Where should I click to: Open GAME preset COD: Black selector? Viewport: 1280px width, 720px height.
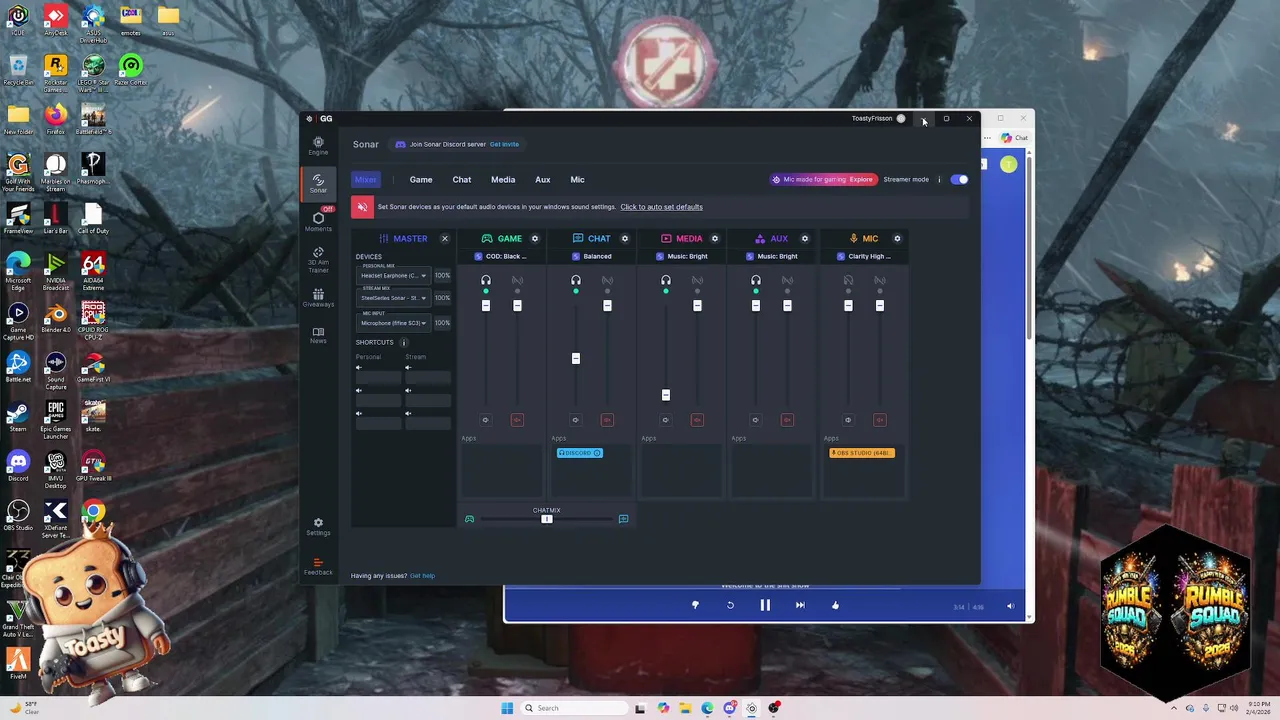(x=500, y=256)
